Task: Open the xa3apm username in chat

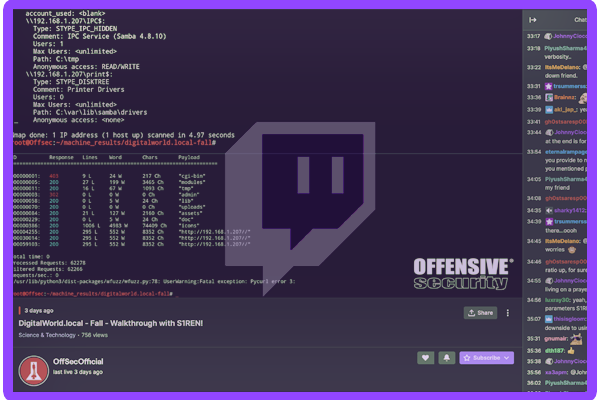Action: 556,372
